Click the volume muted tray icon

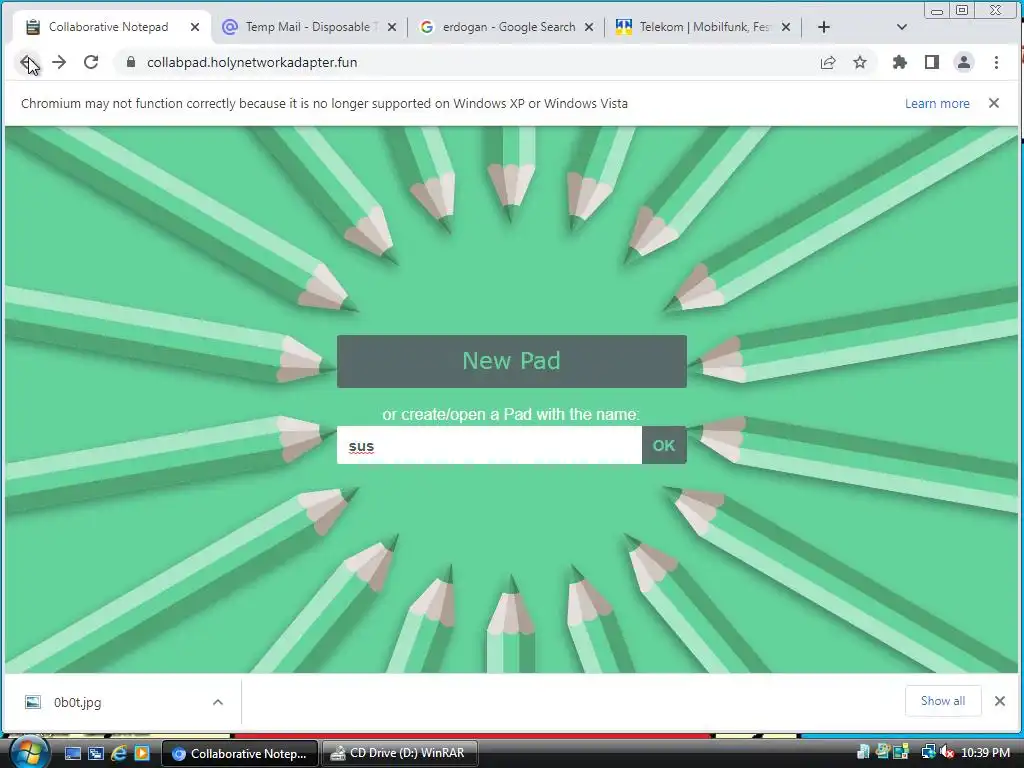(946, 753)
